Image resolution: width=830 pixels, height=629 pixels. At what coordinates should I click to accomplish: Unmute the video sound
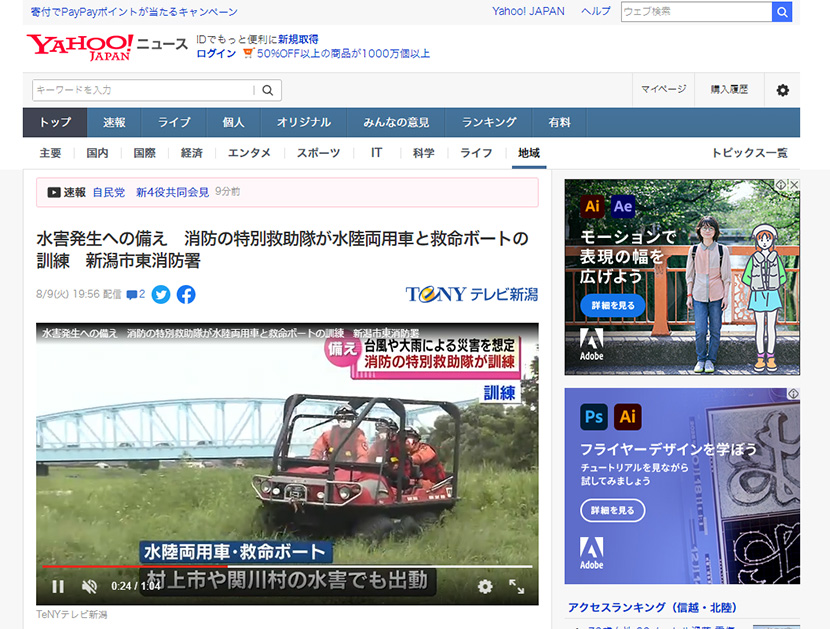coord(89,587)
